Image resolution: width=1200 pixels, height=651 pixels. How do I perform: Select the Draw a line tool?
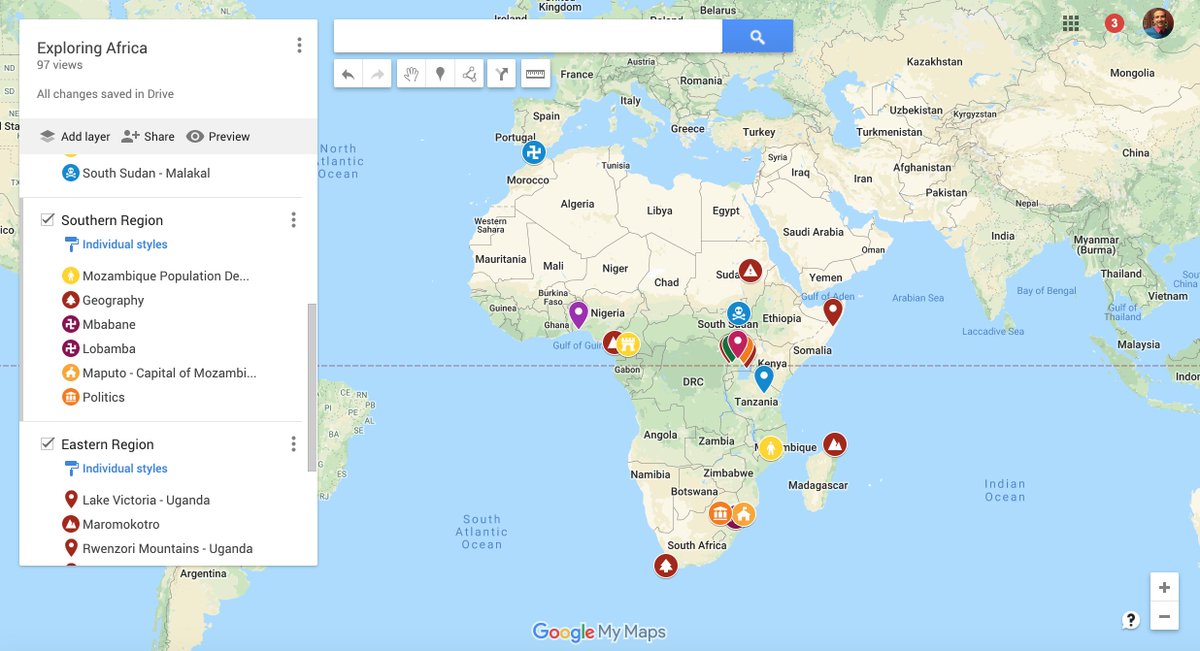click(x=470, y=73)
